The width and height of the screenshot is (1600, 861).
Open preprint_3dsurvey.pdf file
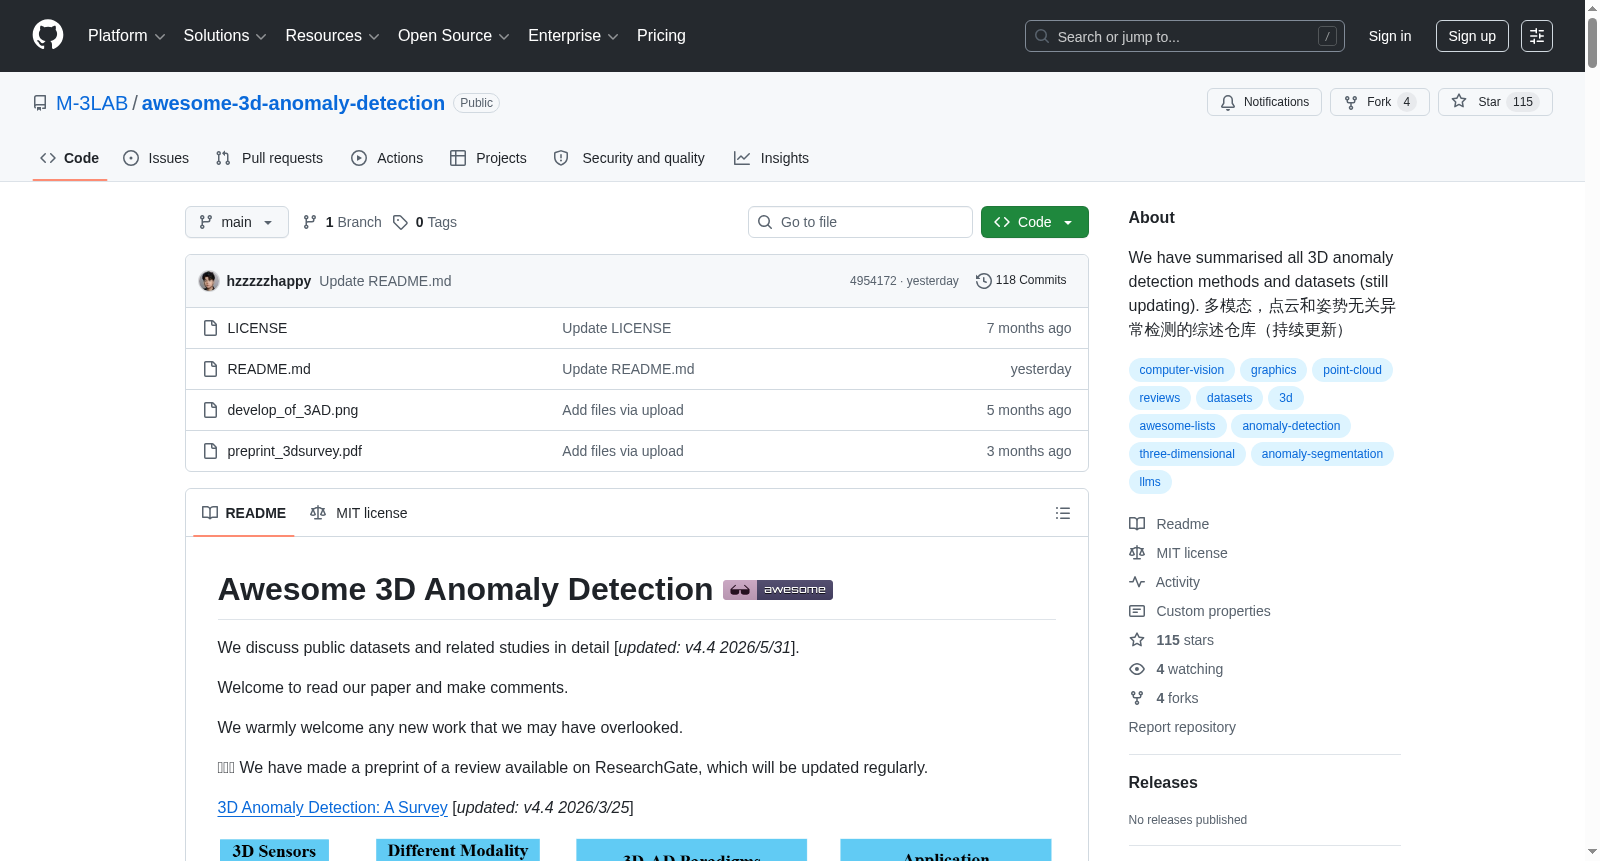295,451
